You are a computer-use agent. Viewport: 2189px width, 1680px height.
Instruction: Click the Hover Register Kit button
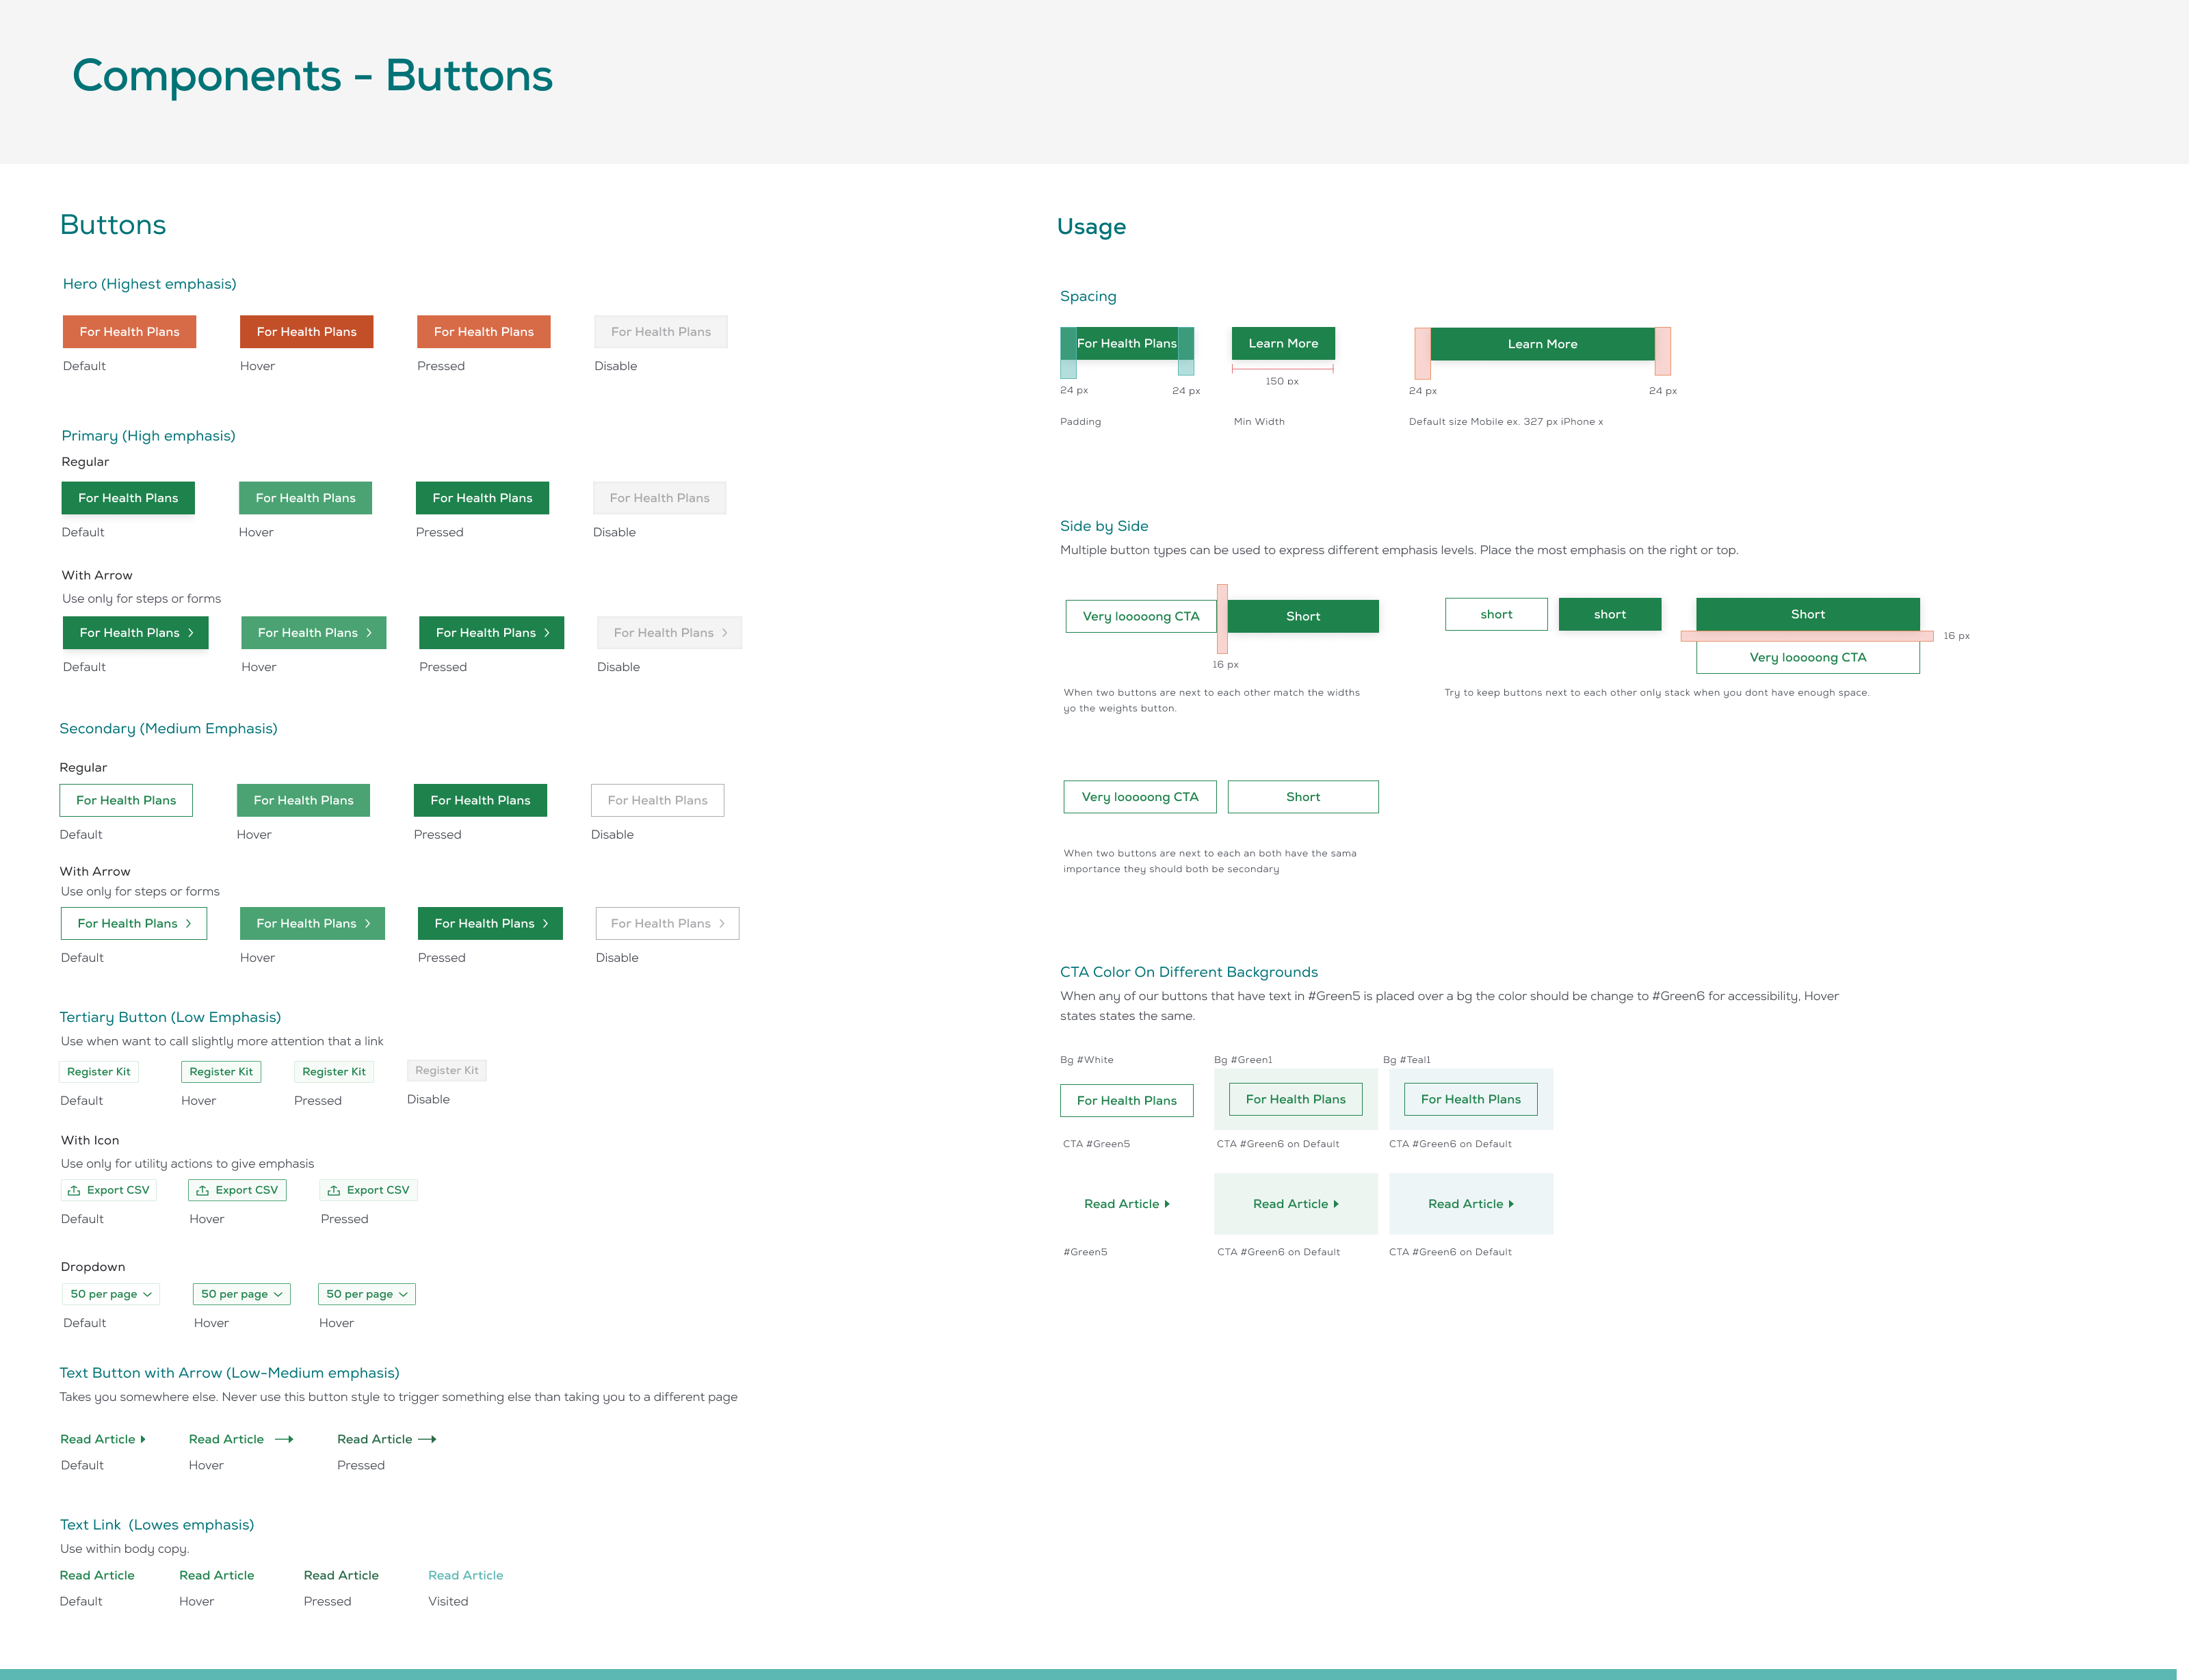pos(221,1071)
